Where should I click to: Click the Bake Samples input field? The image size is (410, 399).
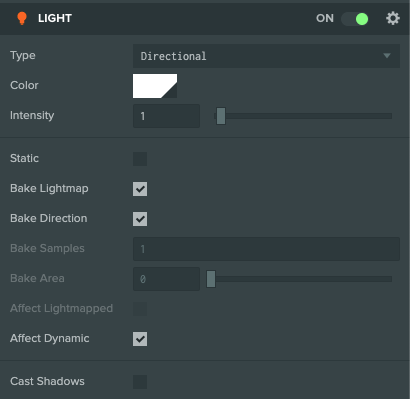tap(266, 249)
